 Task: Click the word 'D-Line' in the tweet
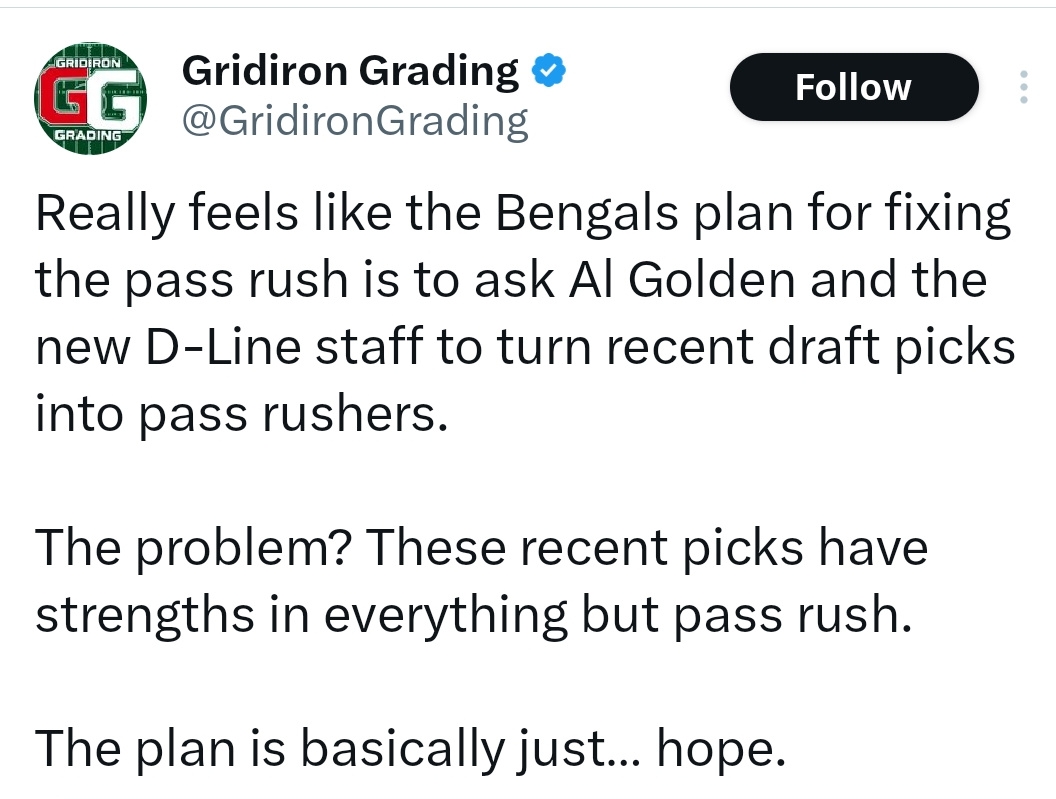coord(224,347)
